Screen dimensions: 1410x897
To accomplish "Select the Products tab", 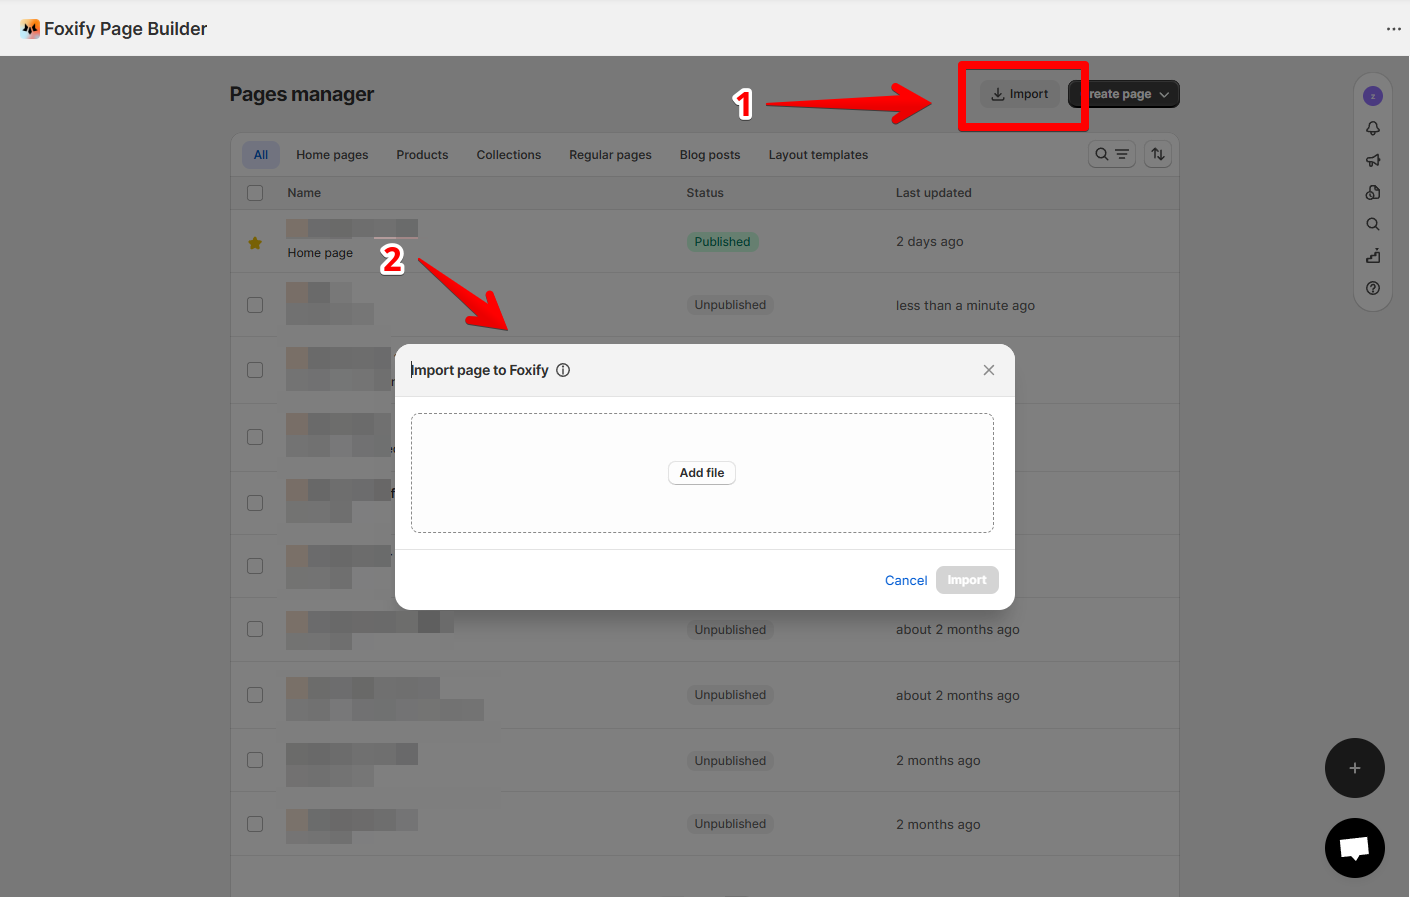I will tap(422, 155).
